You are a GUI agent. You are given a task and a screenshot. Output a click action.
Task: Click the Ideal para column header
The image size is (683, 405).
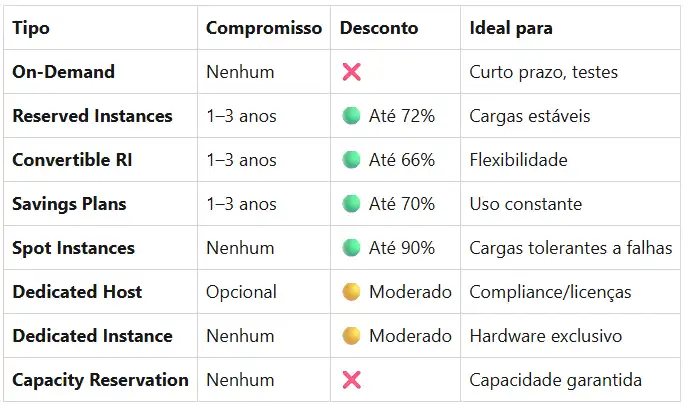[511, 28]
